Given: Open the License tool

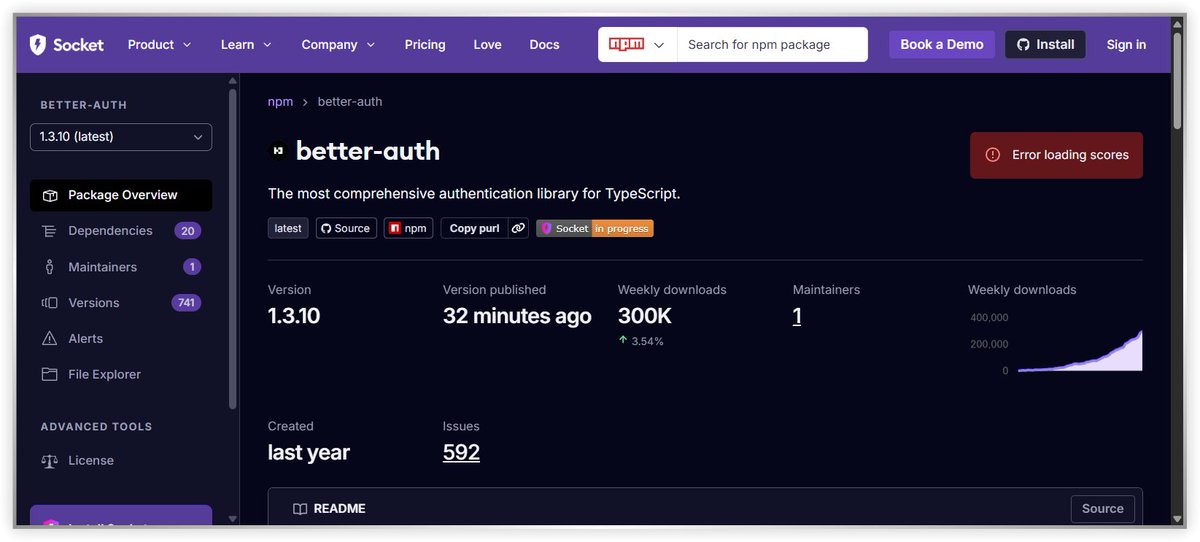Looking at the screenshot, I should tap(121, 461).
